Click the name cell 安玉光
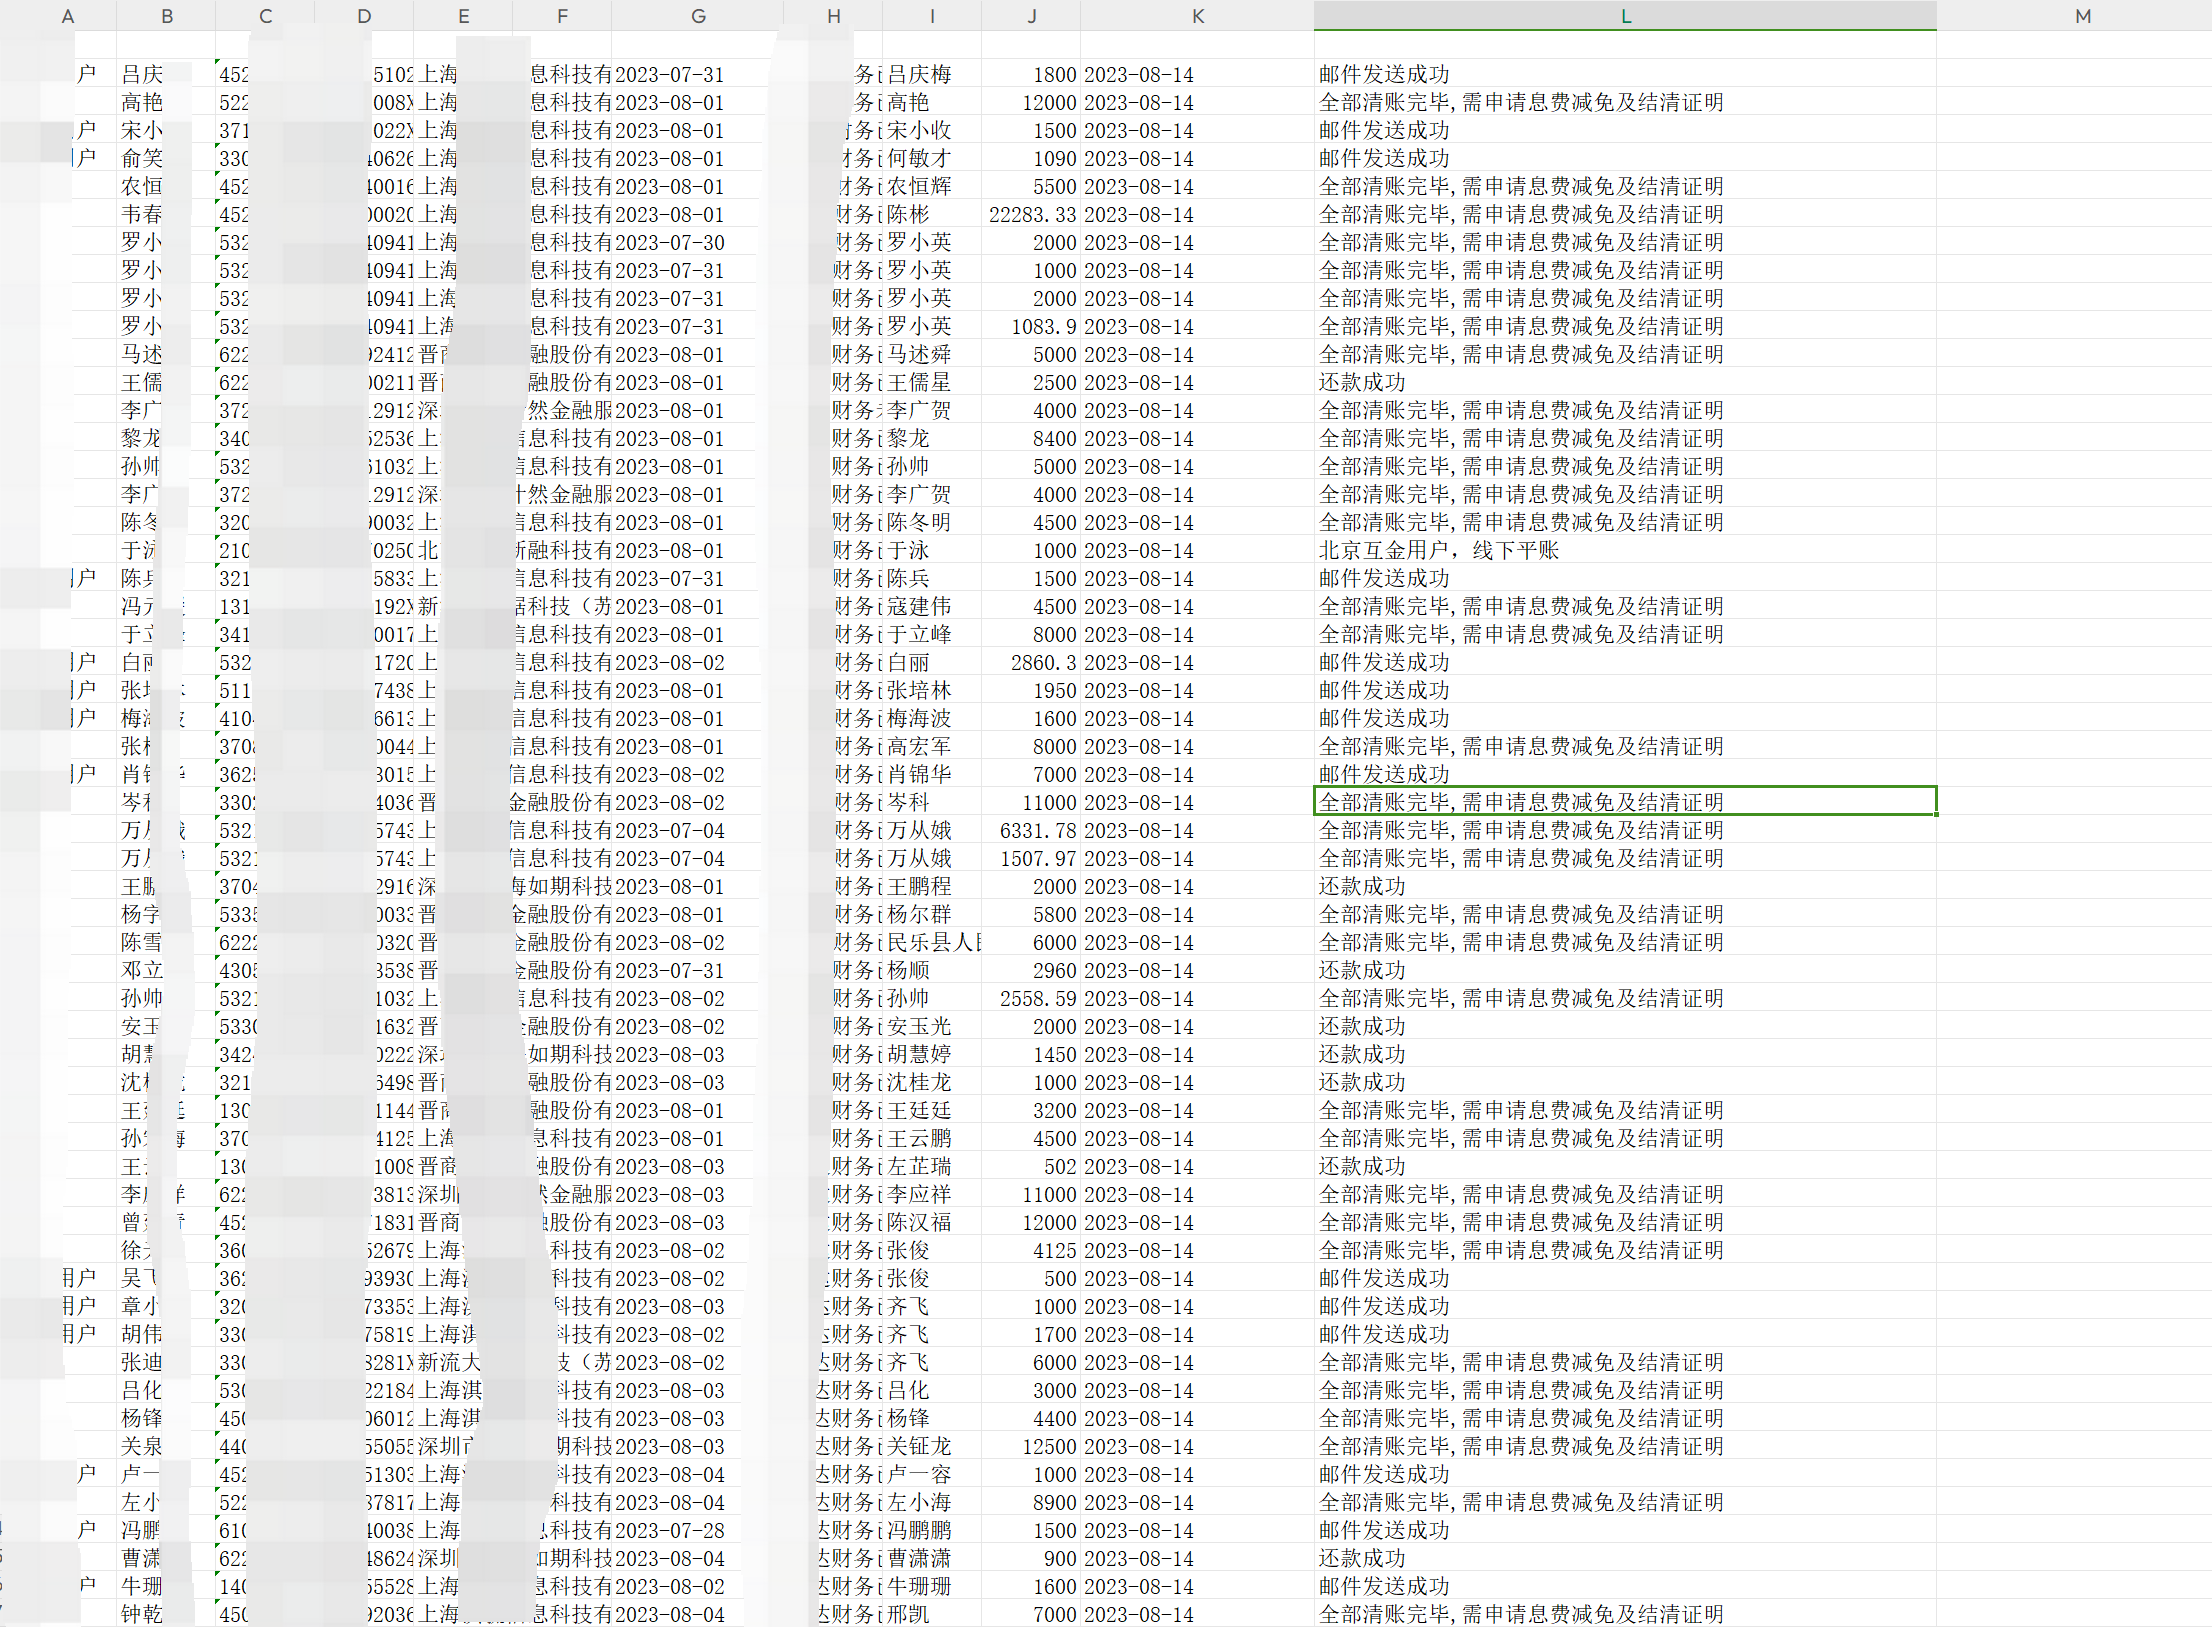The height and width of the screenshot is (1627, 2212). point(932,1027)
